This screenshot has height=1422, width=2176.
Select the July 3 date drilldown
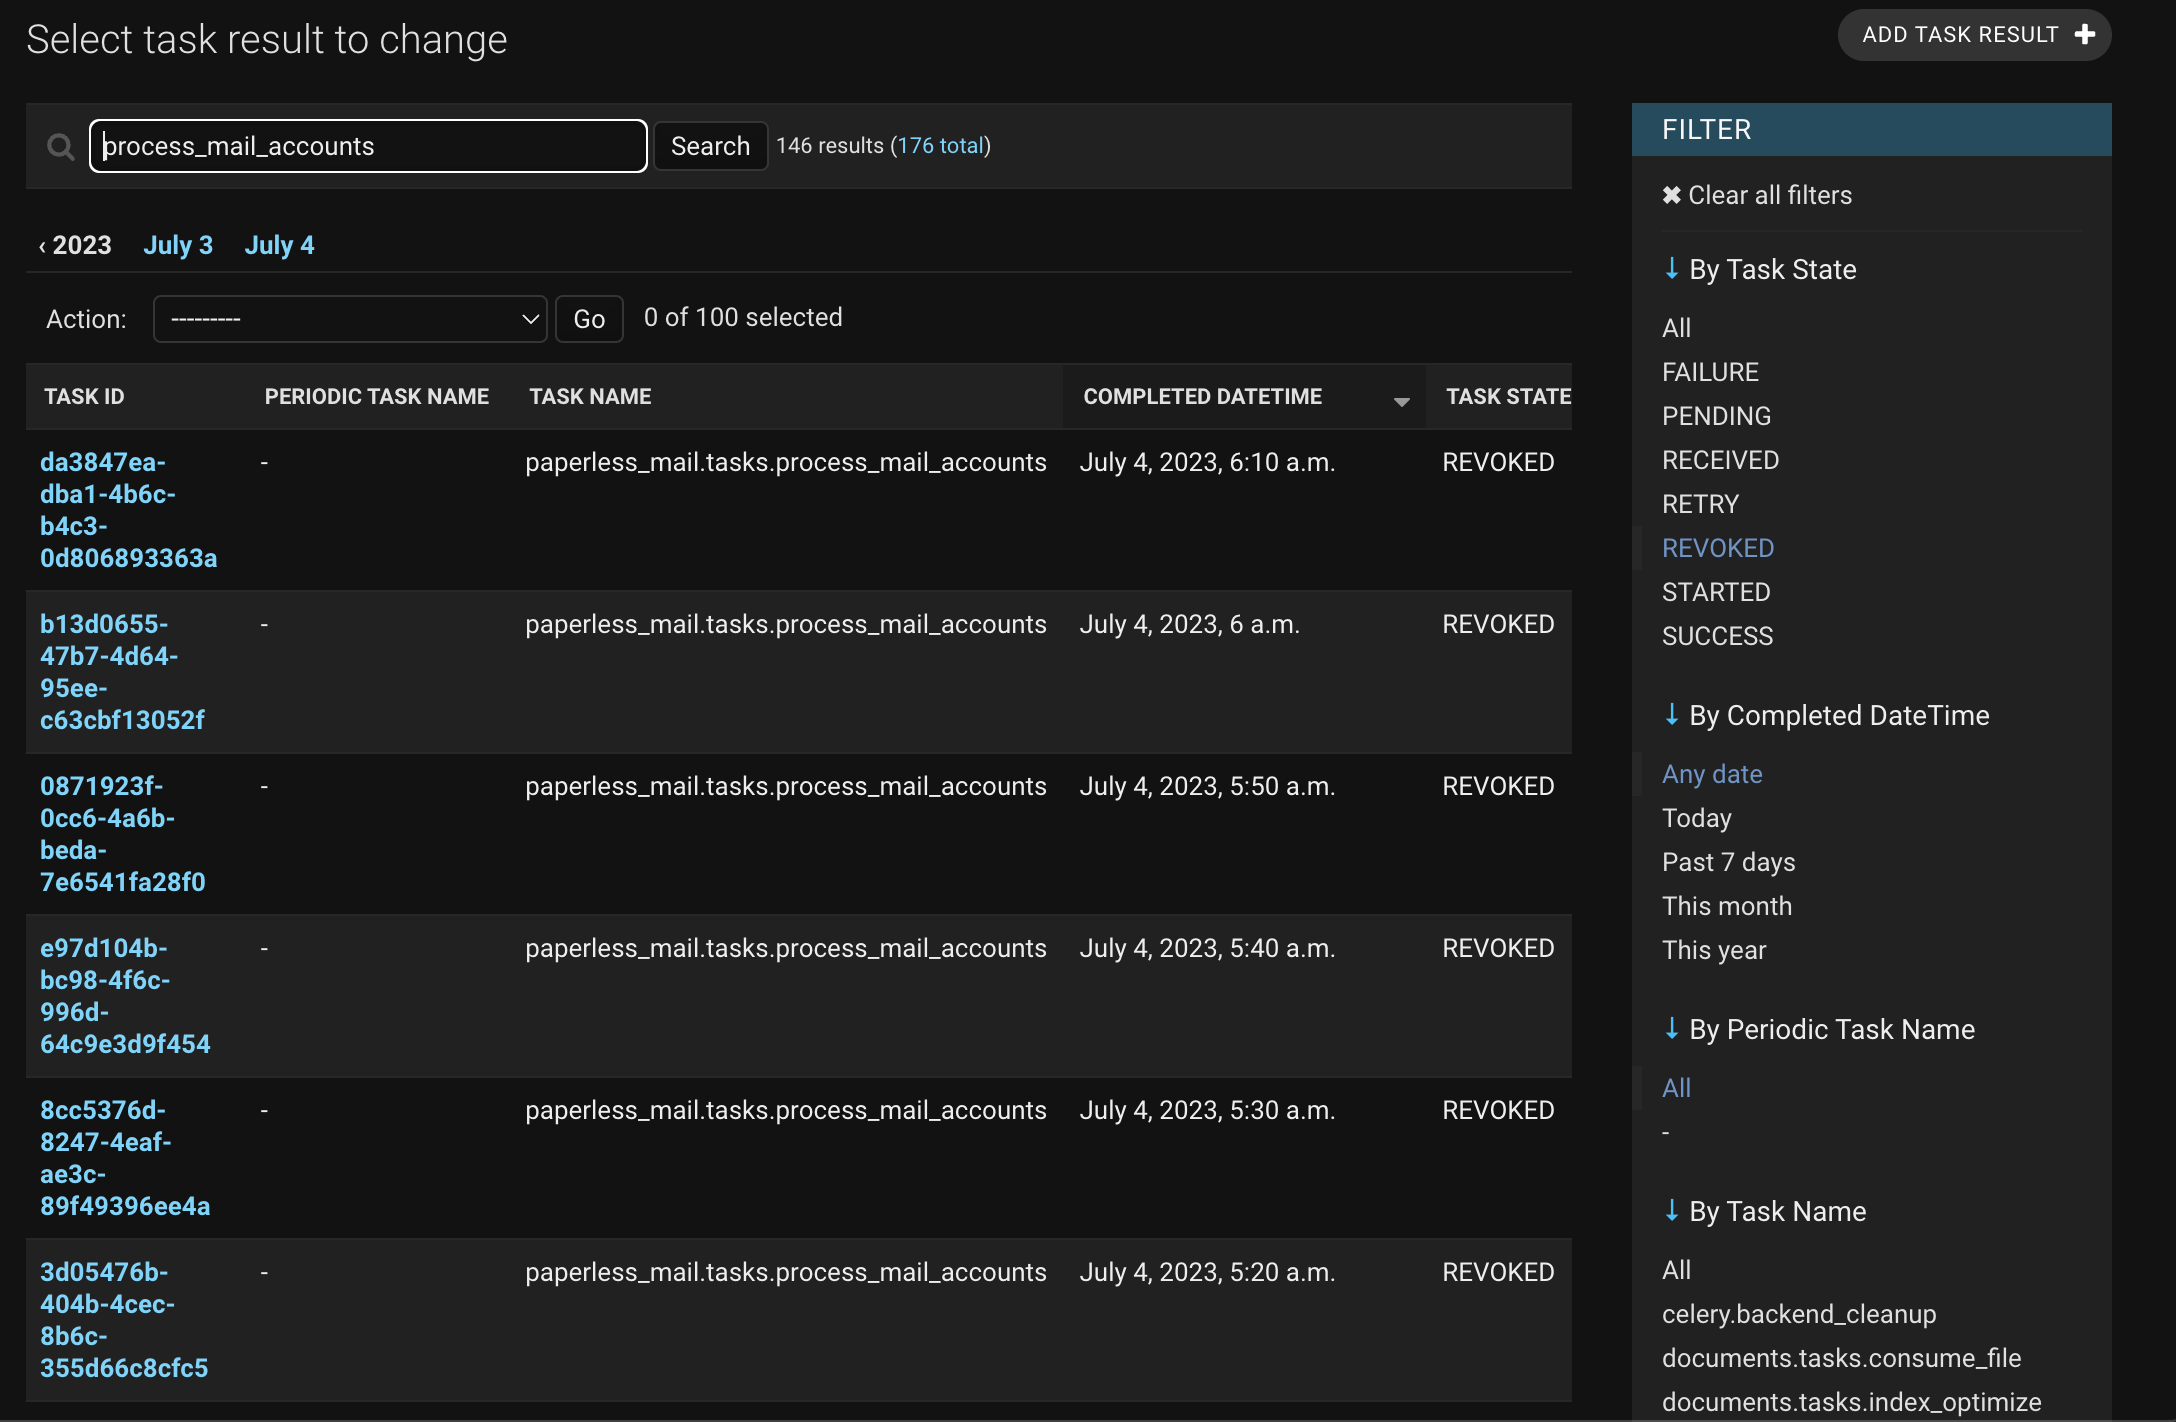pyautogui.click(x=178, y=244)
